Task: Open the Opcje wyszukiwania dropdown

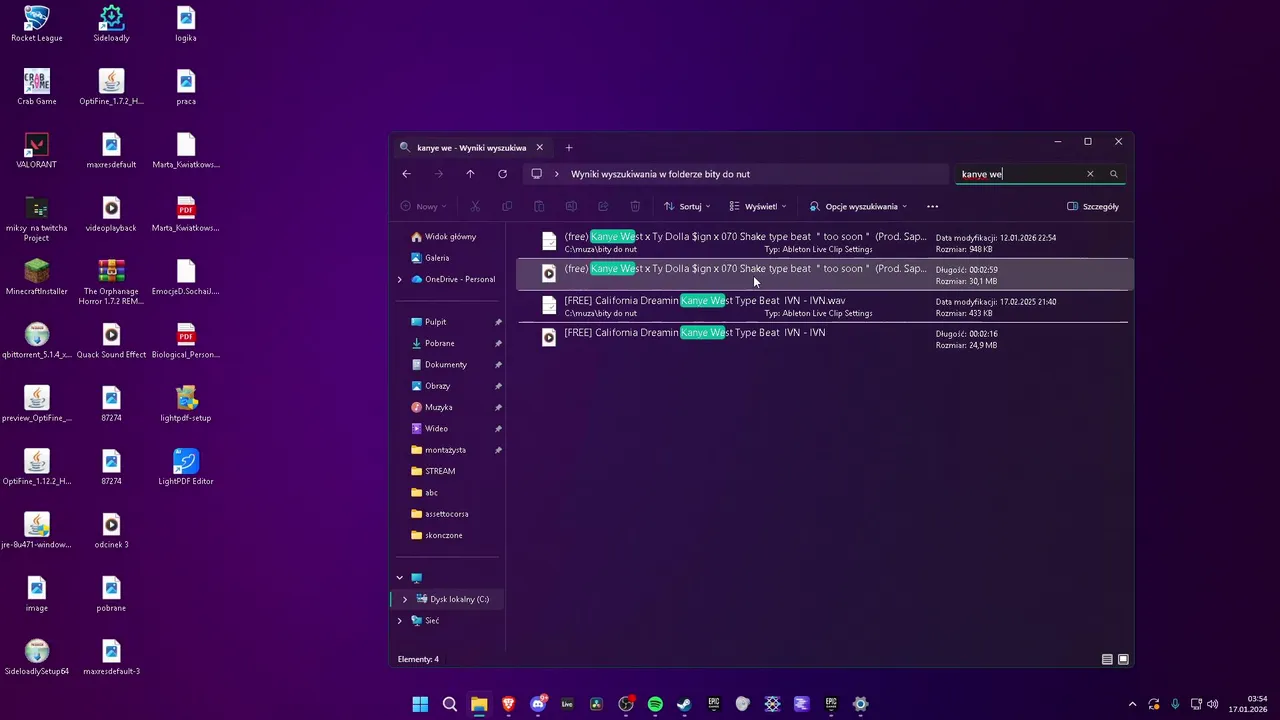Action: (858, 206)
